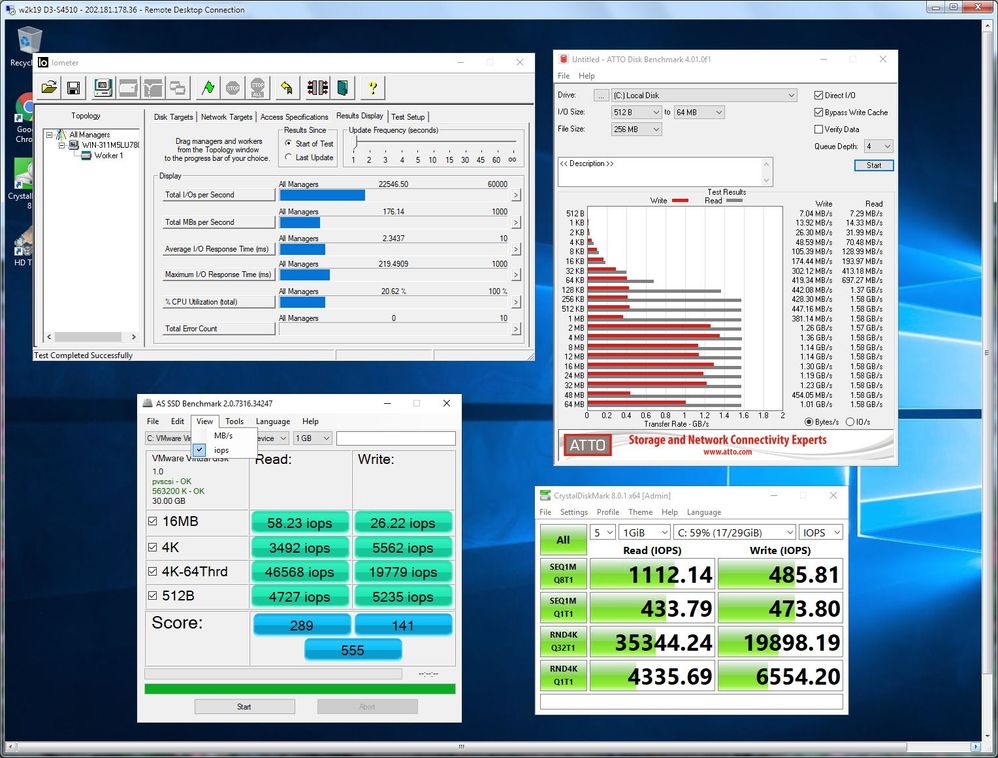Open the 512 B I/O size dropdown
Viewport: 998px width, 758px height.
pos(636,113)
